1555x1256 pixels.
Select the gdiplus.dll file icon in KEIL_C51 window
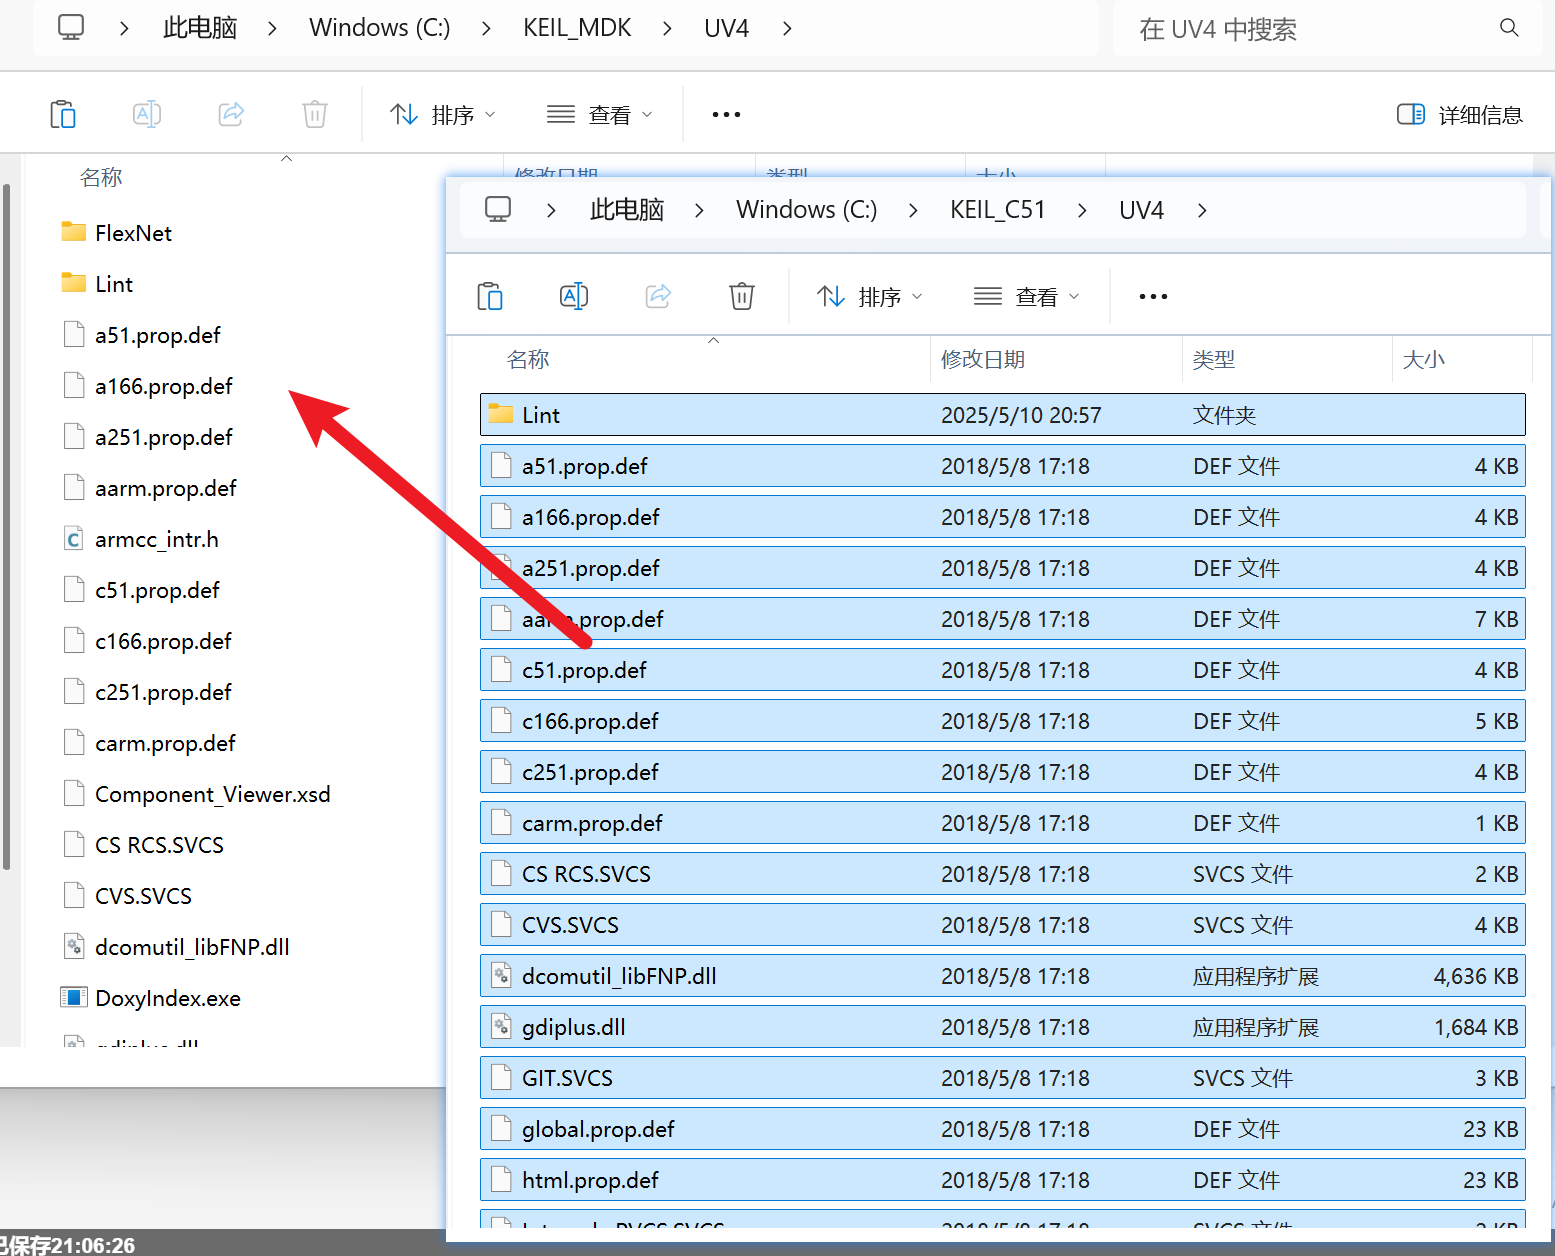pos(501,1026)
